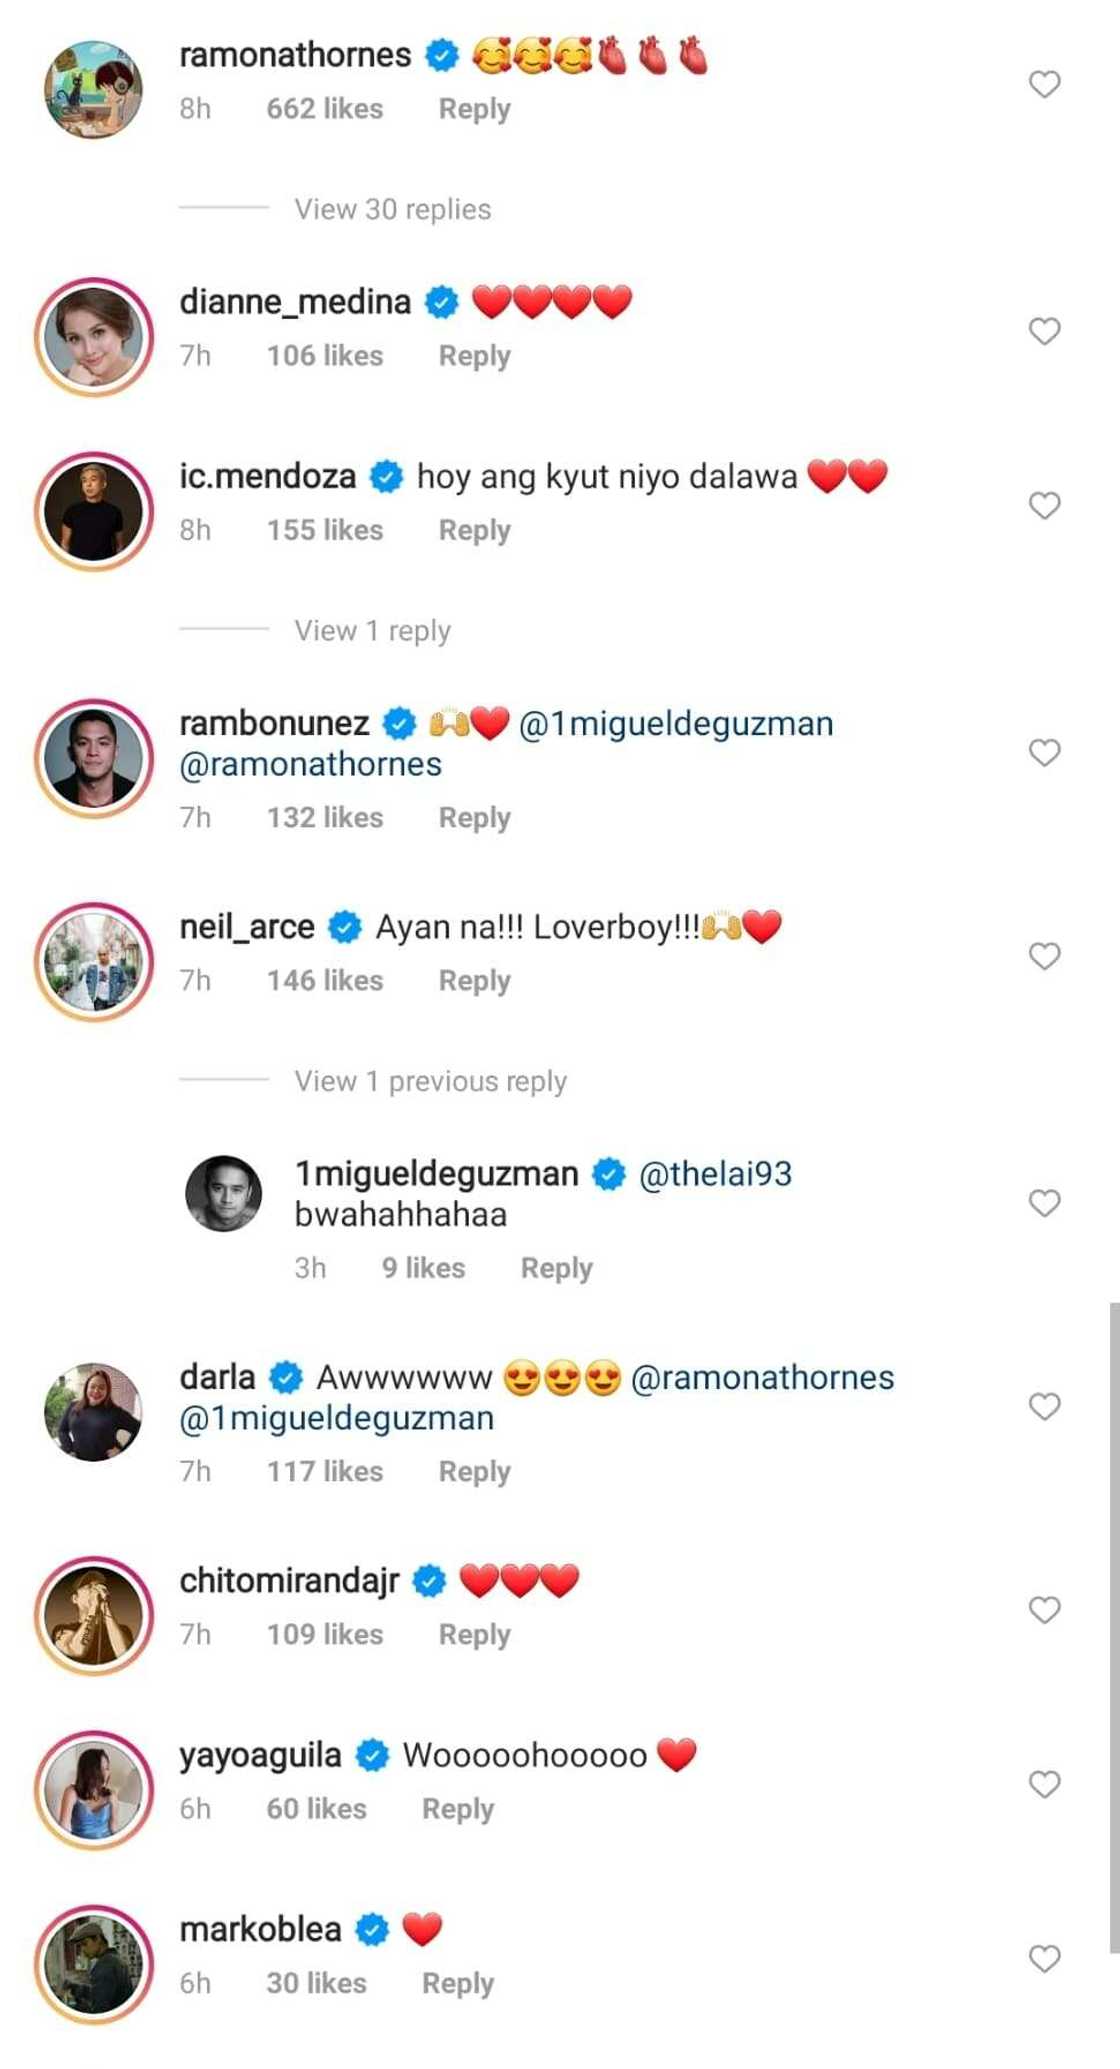Screen dimensions: 1120x2069
Task: Heart darla's Awwwwww comment
Action: (1044, 1407)
